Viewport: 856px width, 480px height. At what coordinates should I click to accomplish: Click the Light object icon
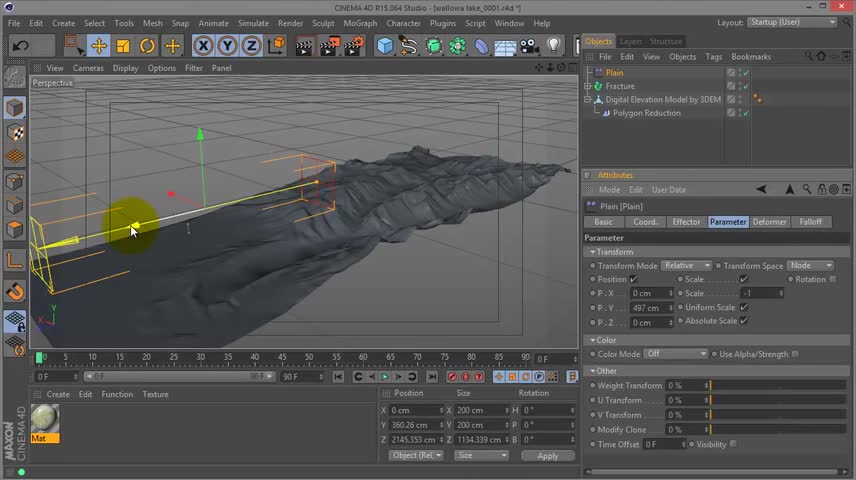point(554,46)
